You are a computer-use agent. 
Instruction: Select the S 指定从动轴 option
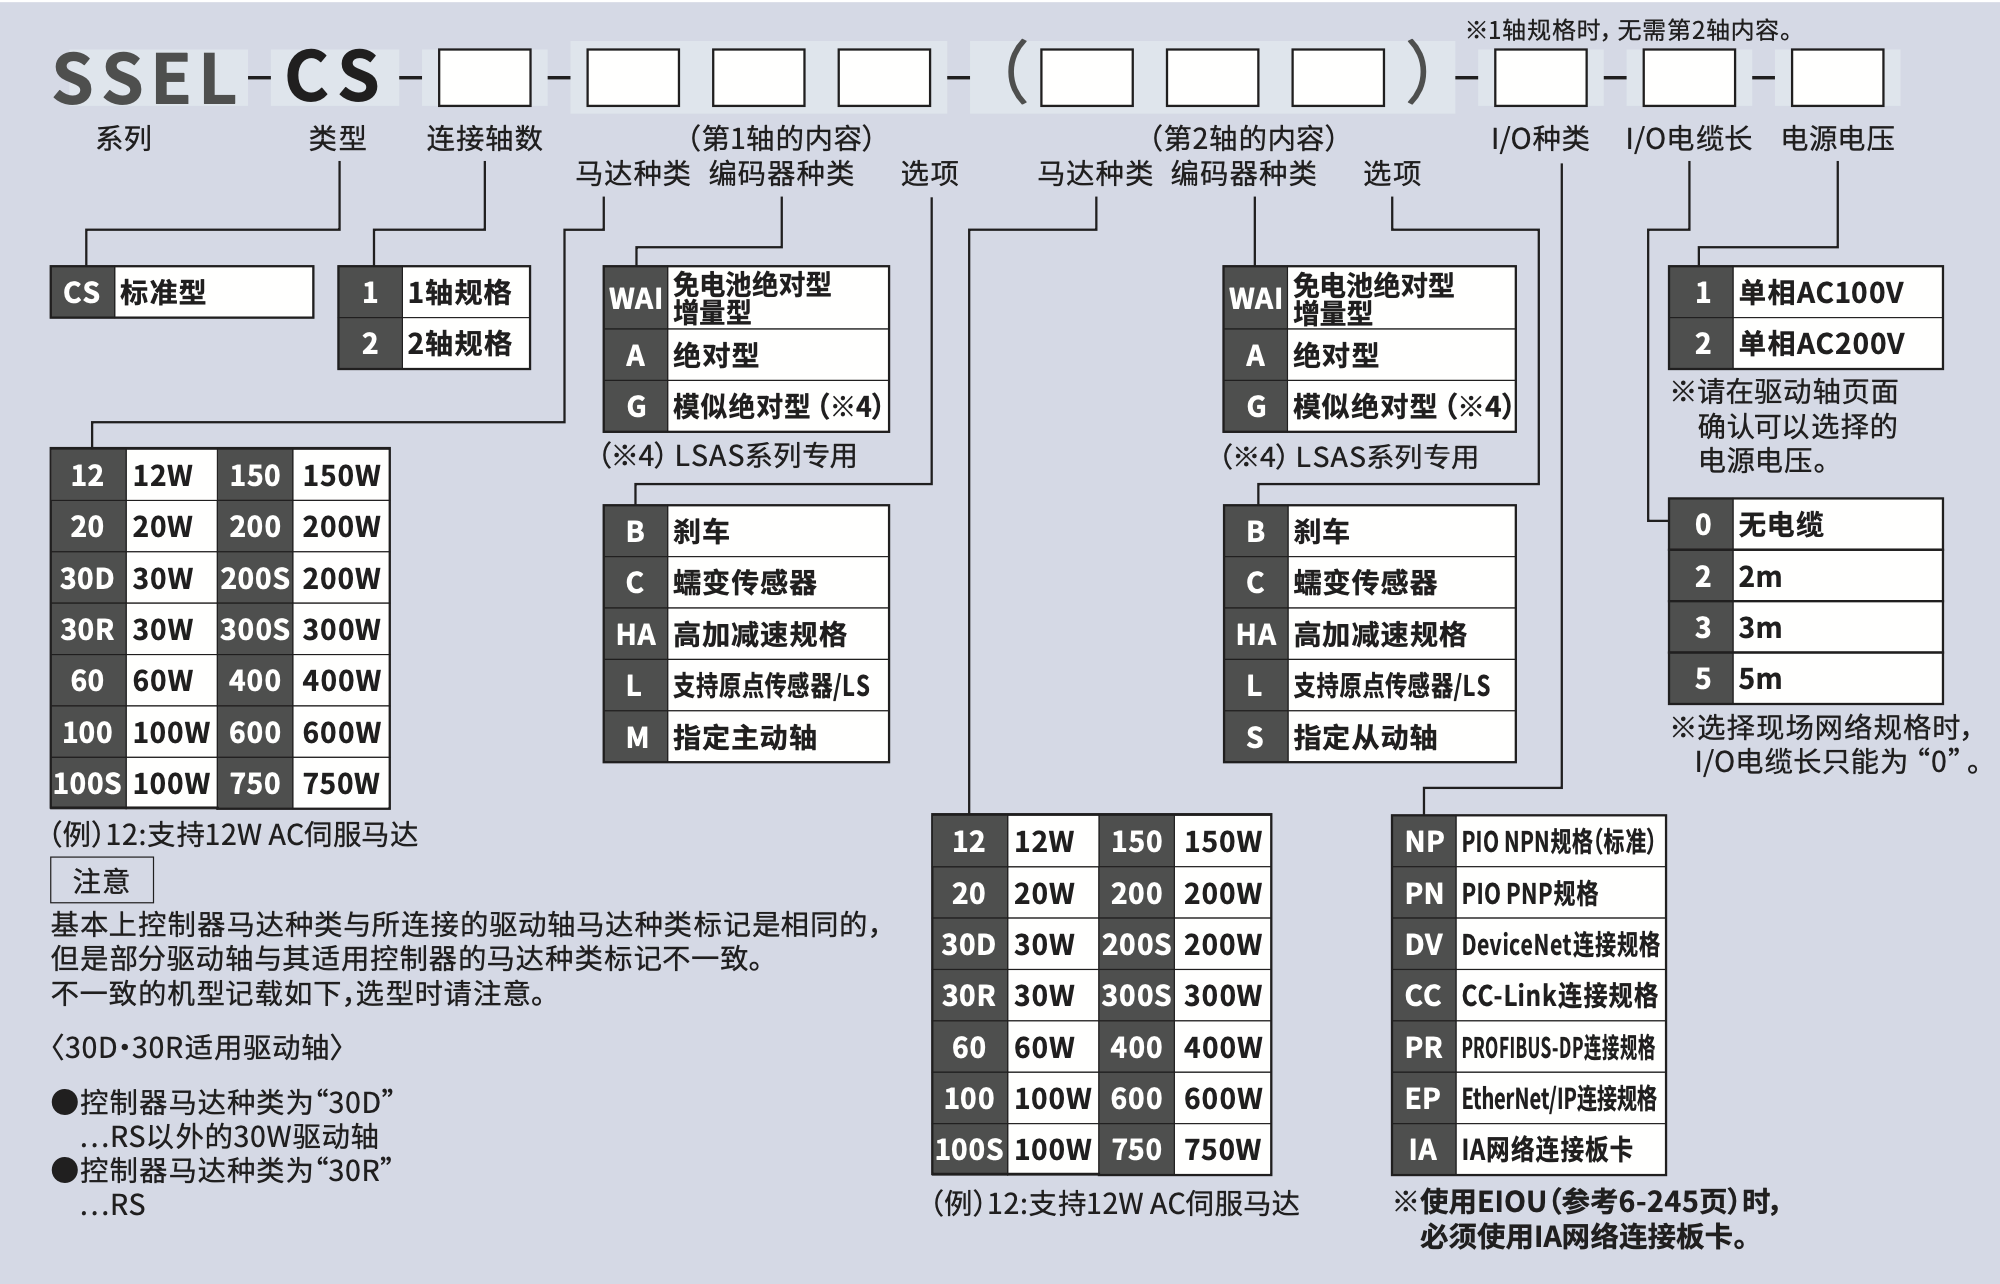point(1369,737)
